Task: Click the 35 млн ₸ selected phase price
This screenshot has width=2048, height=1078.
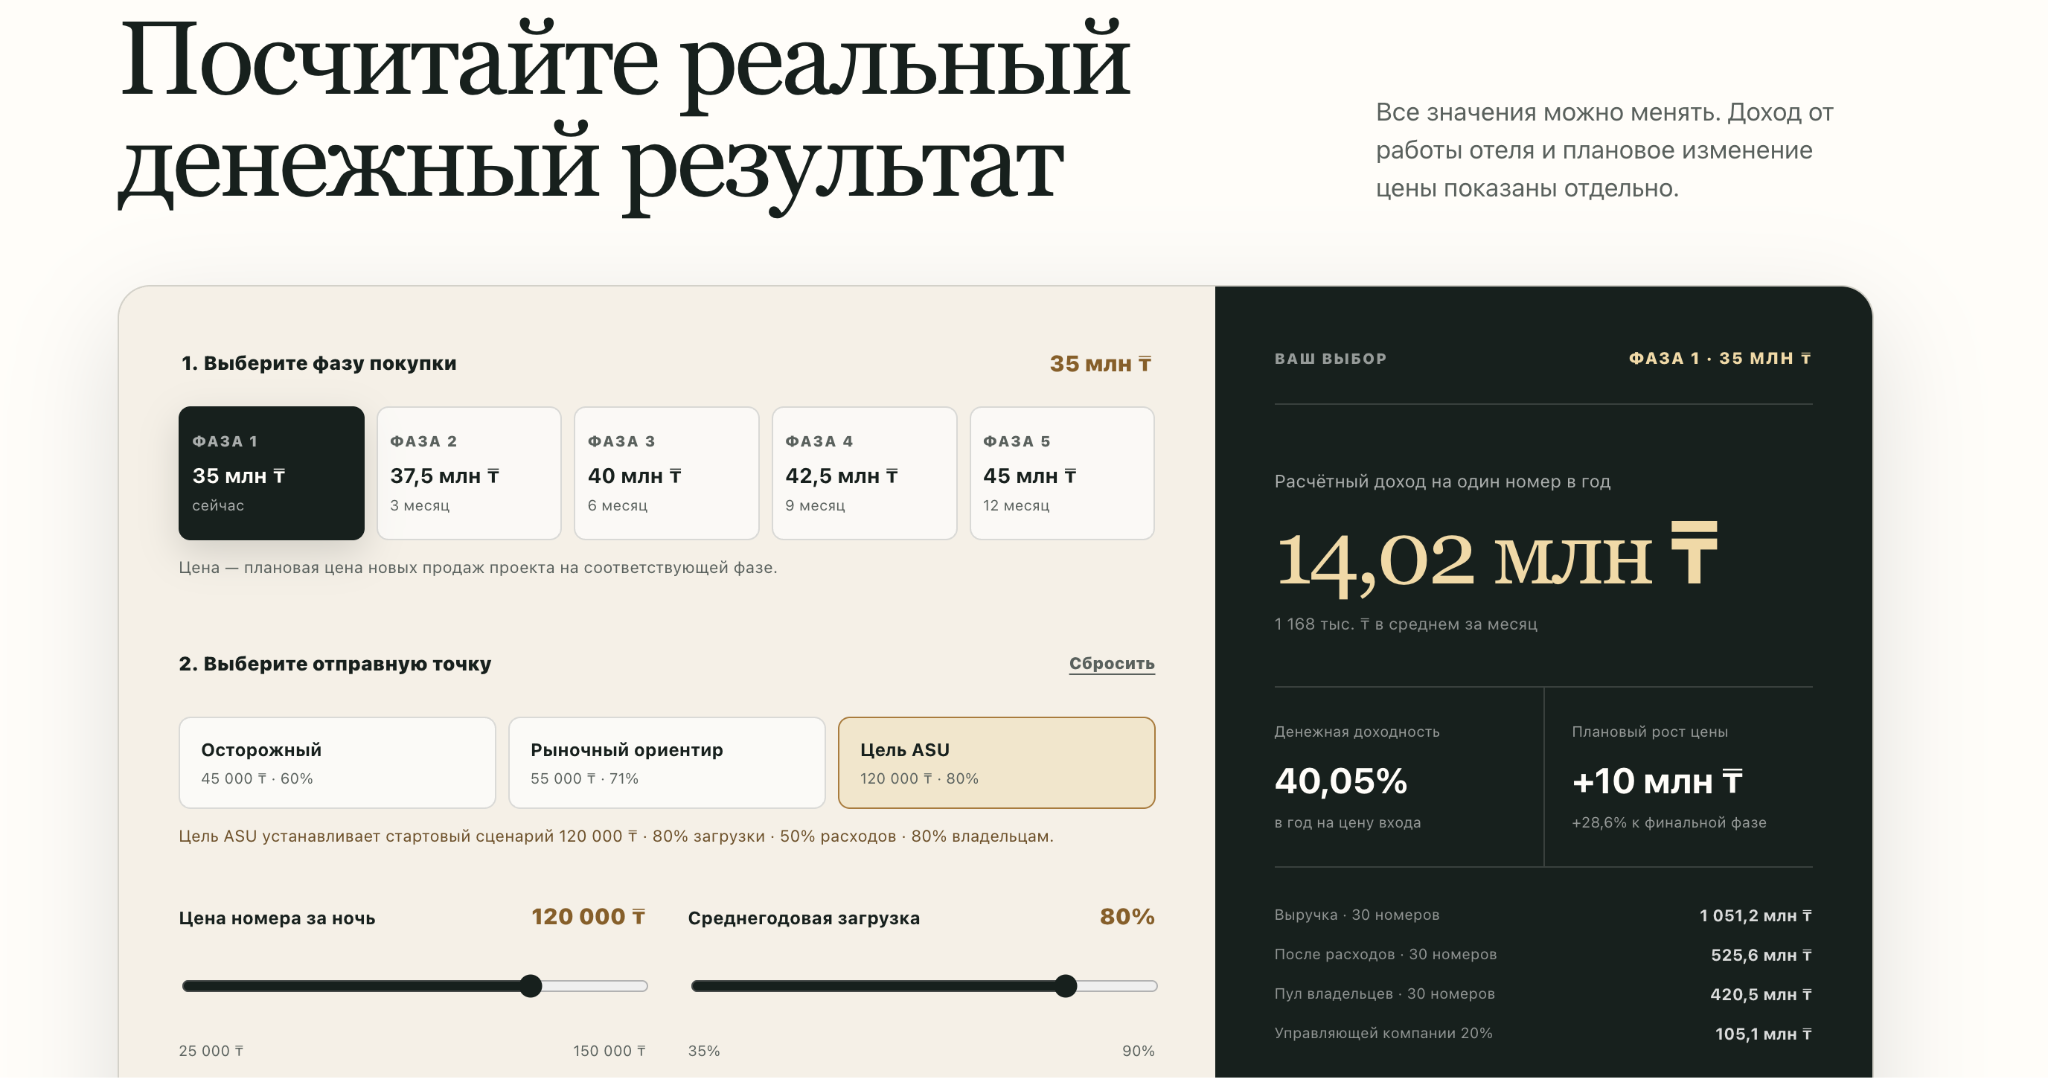Action: 1100,364
